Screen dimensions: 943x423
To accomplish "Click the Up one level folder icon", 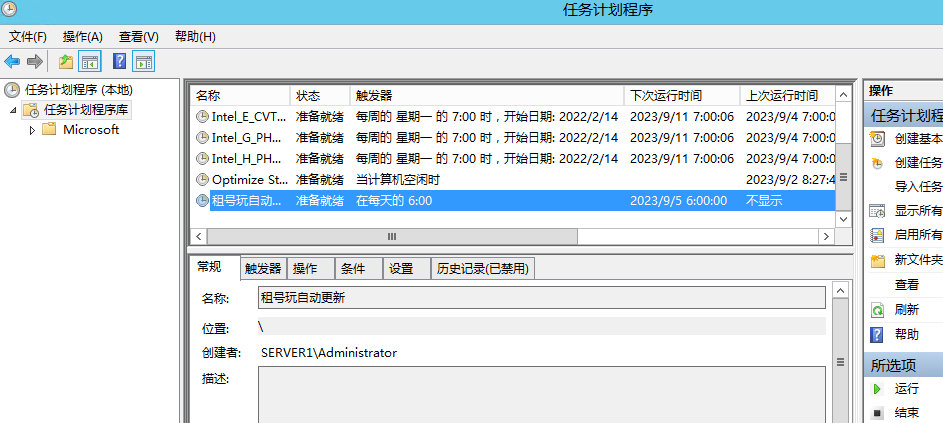I will [66, 61].
